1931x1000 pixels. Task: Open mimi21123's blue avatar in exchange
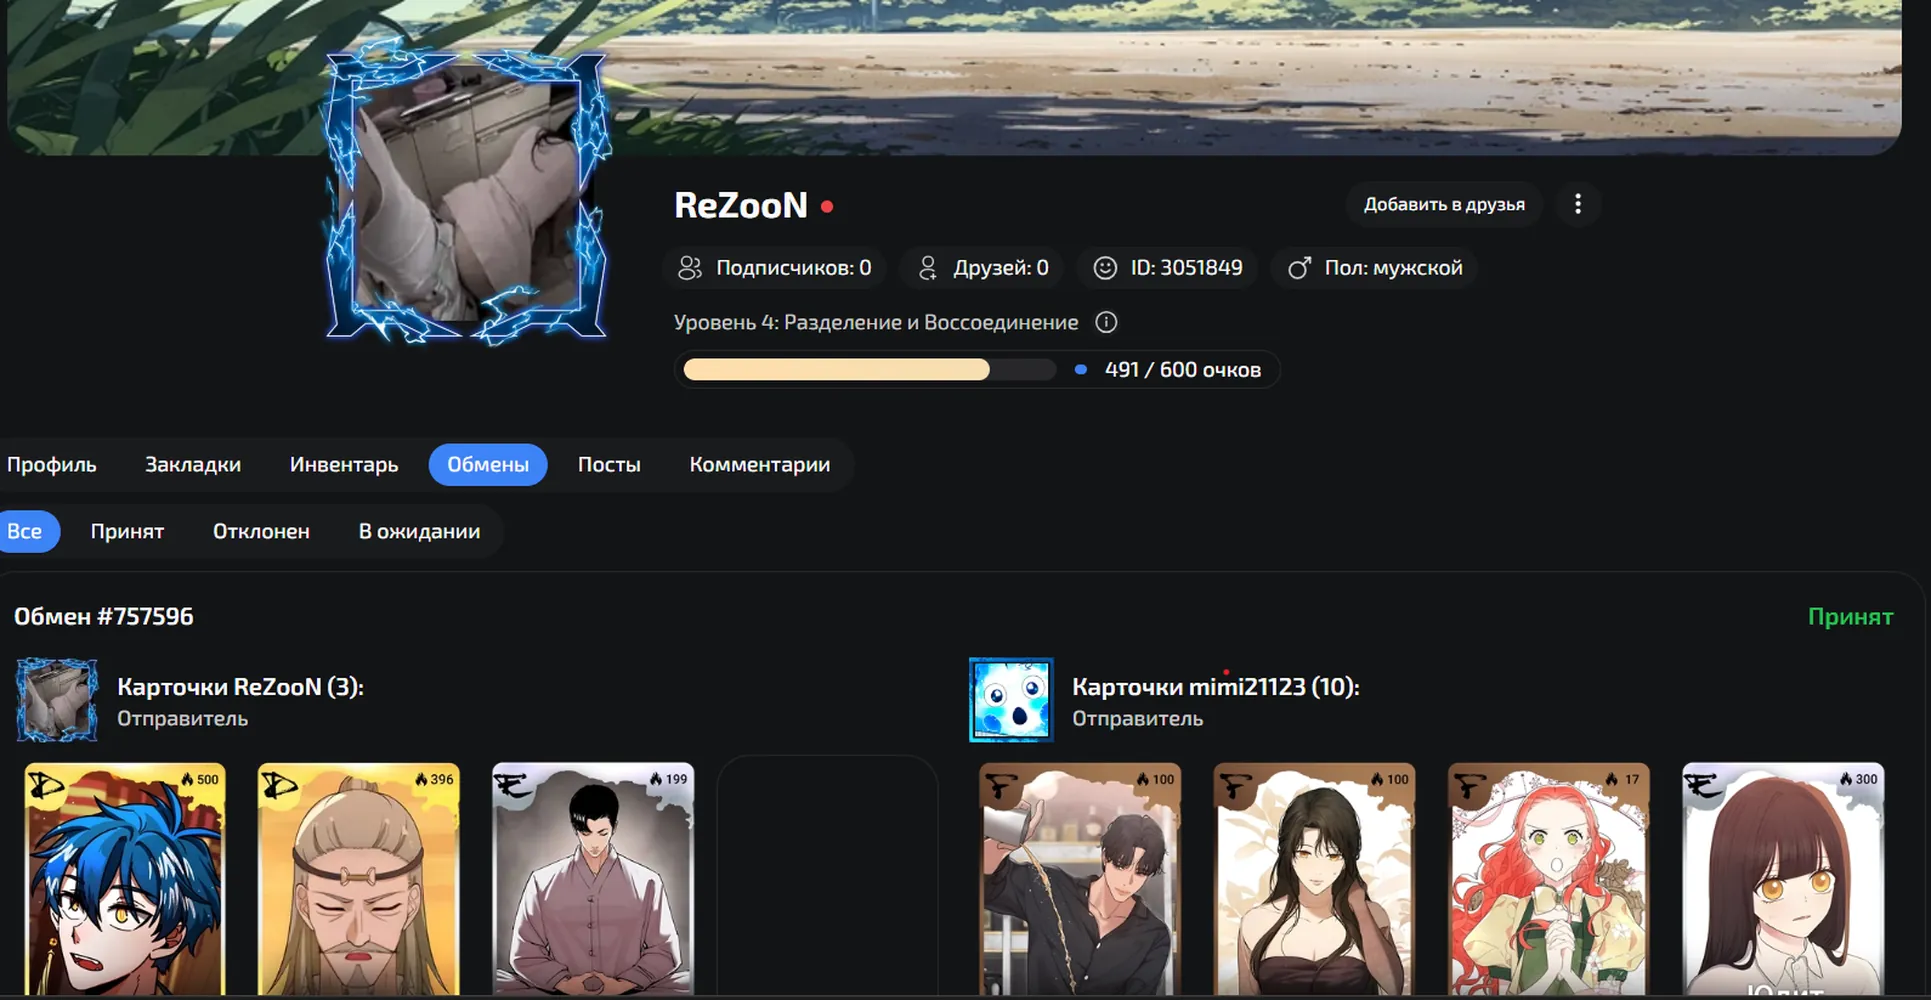(x=1011, y=699)
